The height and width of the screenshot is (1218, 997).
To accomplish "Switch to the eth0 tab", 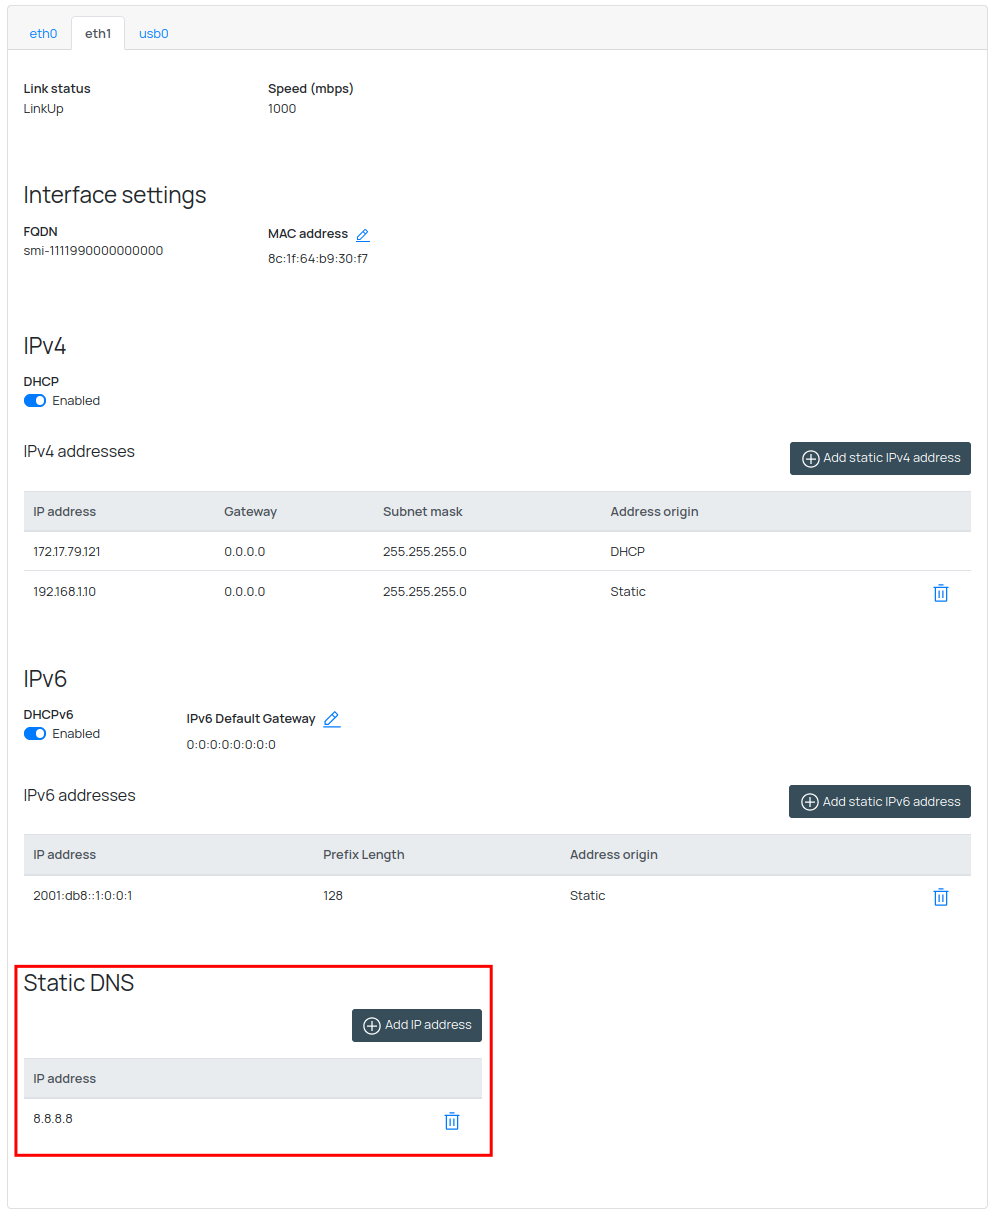I will pos(43,34).
